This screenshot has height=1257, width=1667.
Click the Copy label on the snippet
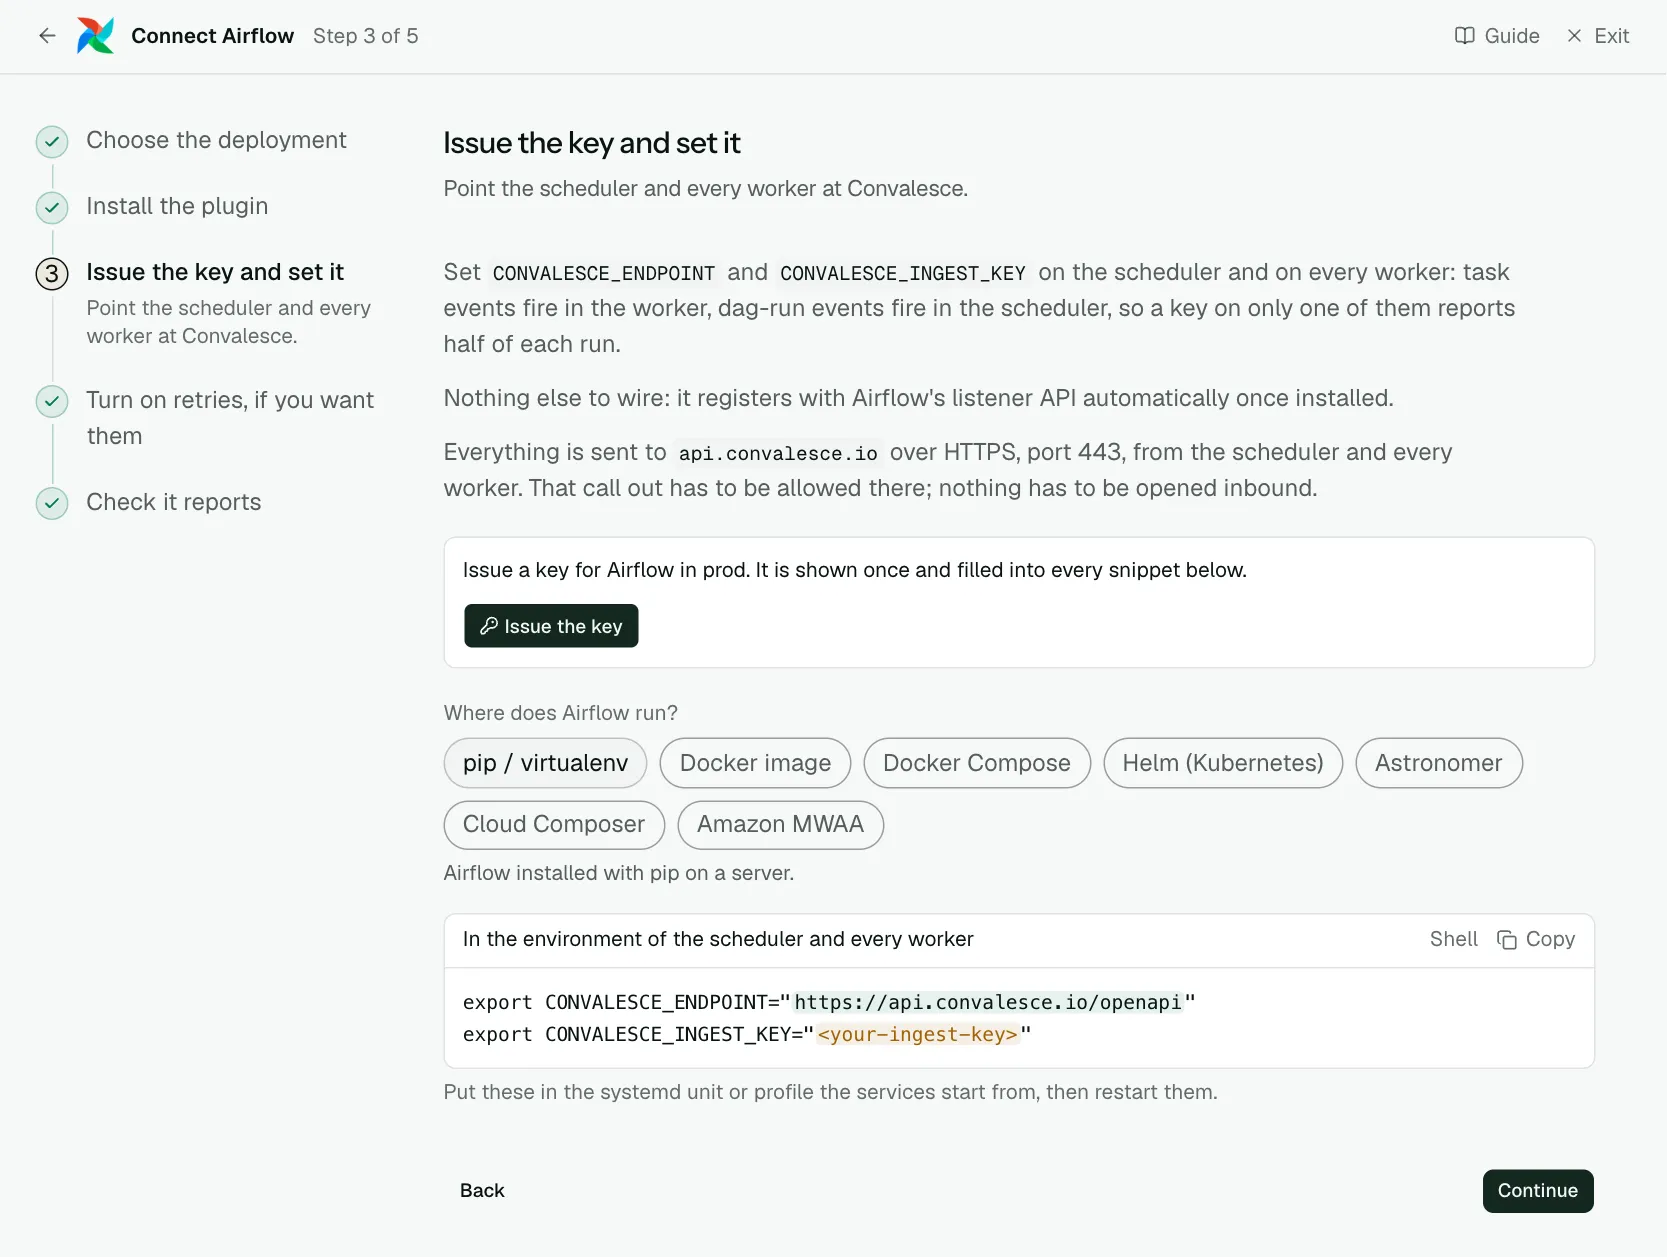(1550, 939)
